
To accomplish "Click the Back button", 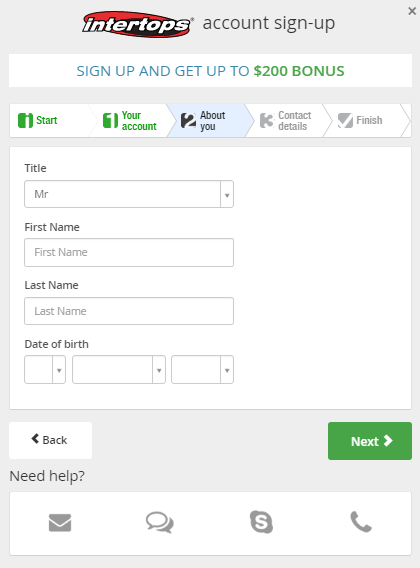I will point(50,440).
